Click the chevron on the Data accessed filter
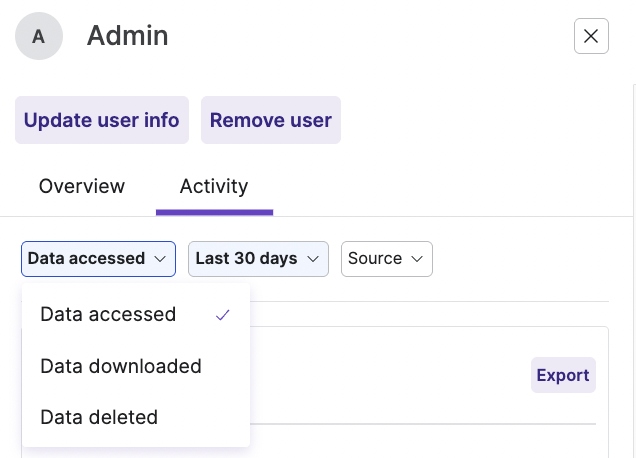The height and width of the screenshot is (458, 636). (160, 259)
